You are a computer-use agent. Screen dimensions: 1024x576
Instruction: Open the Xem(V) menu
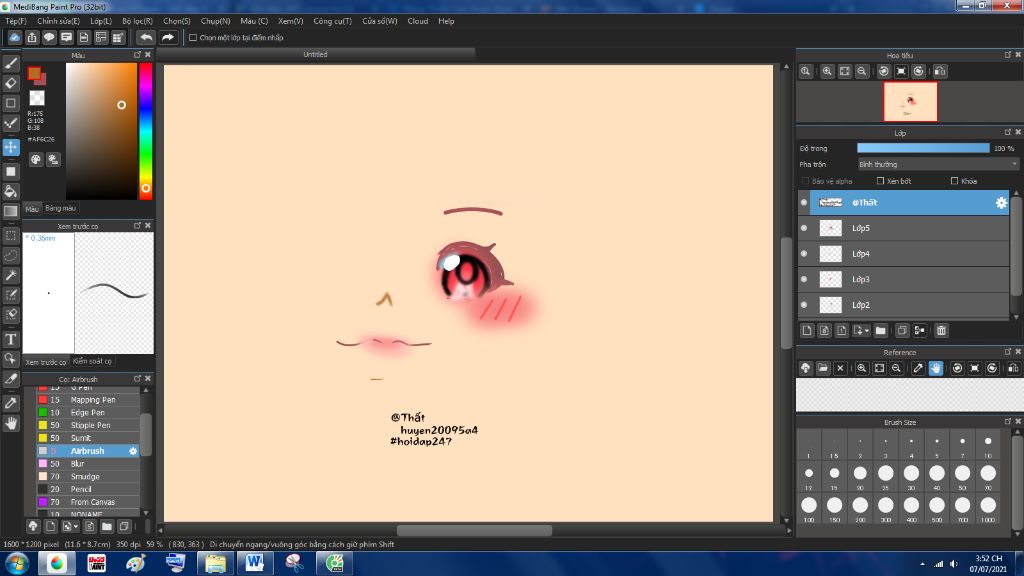tap(291, 21)
